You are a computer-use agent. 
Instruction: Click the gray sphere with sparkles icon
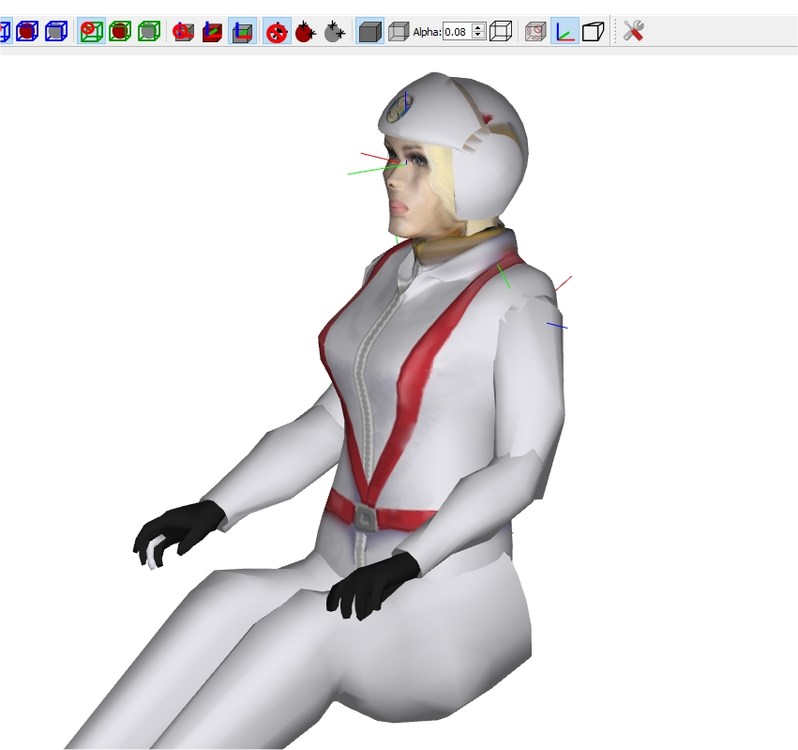click(x=334, y=32)
